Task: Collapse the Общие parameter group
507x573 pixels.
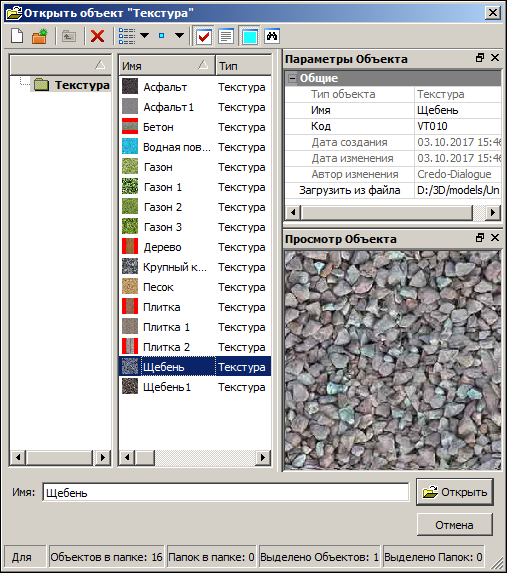Action: tap(292, 78)
